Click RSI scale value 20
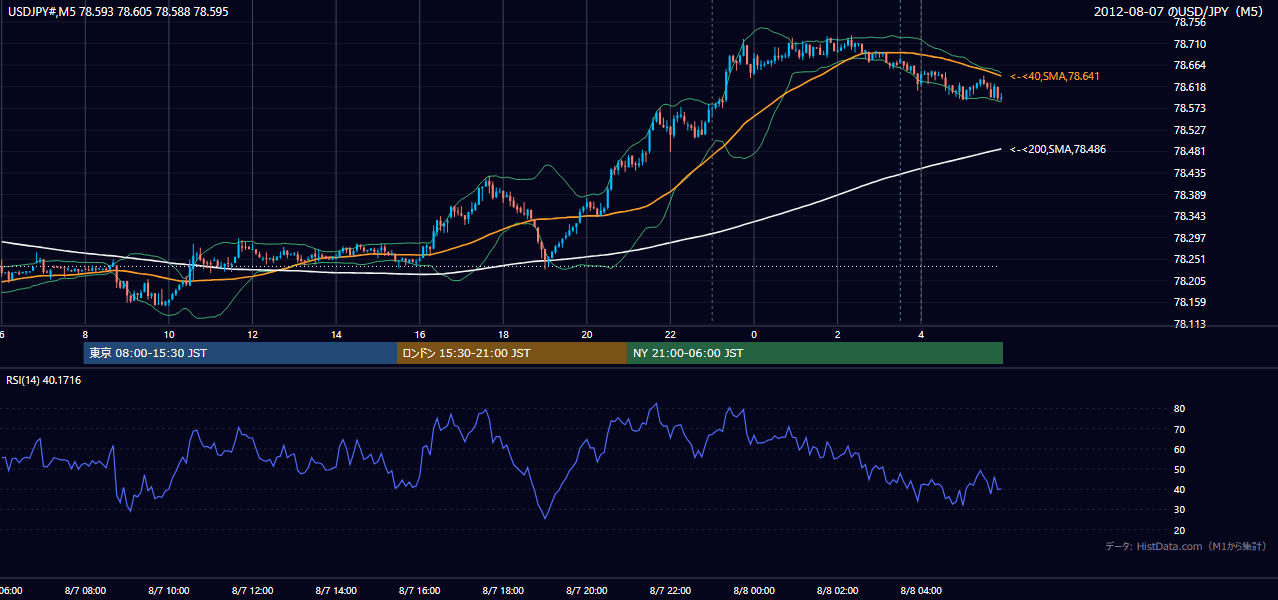 pos(1179,530)
